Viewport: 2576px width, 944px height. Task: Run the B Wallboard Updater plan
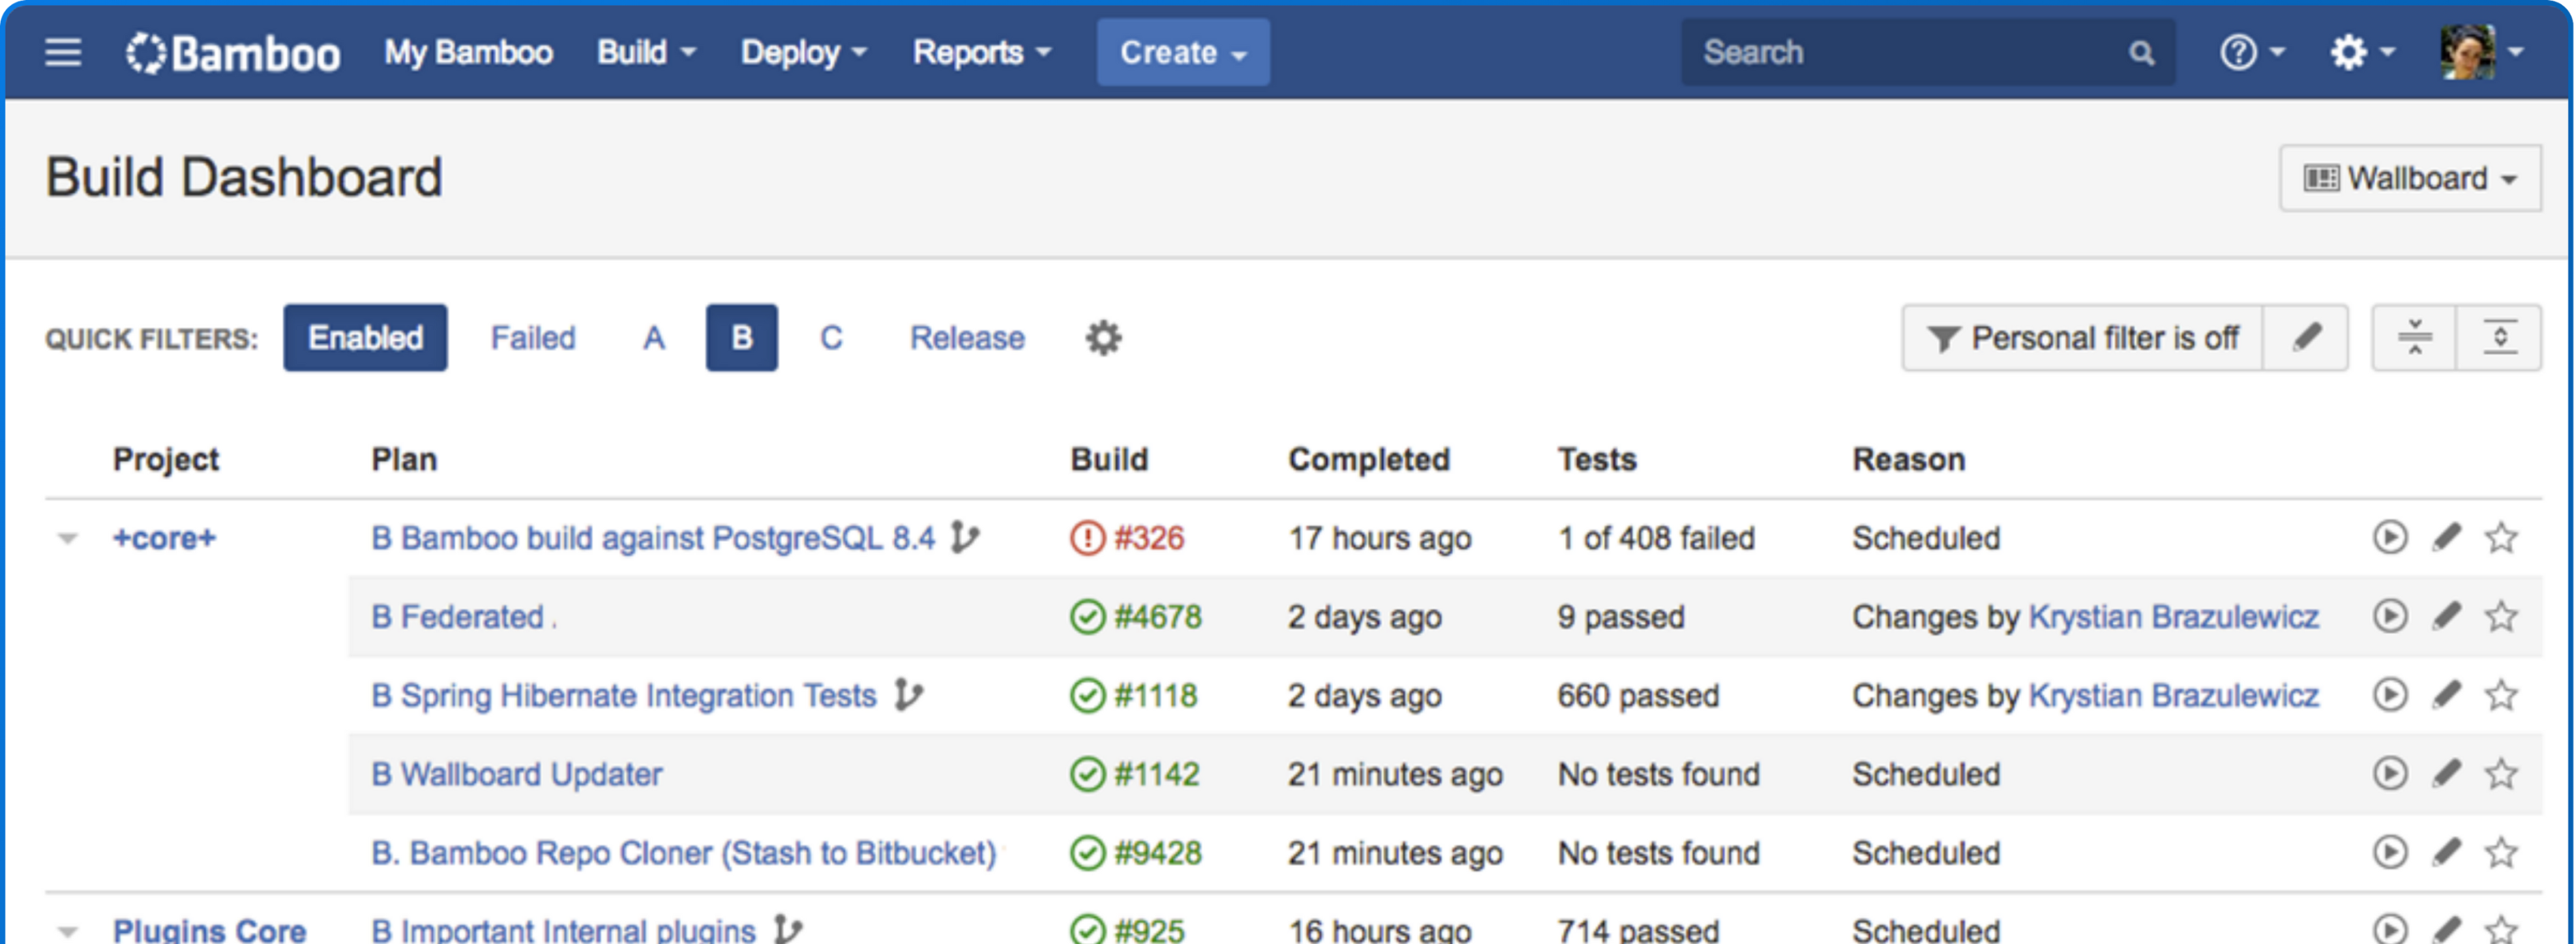[2390, 774]
